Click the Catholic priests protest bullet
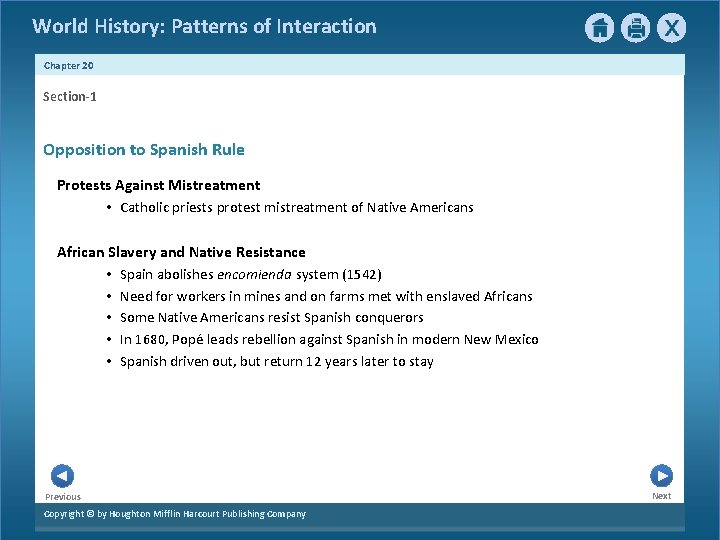The width and height of the screenshot is (720, 540). (297, 208)
